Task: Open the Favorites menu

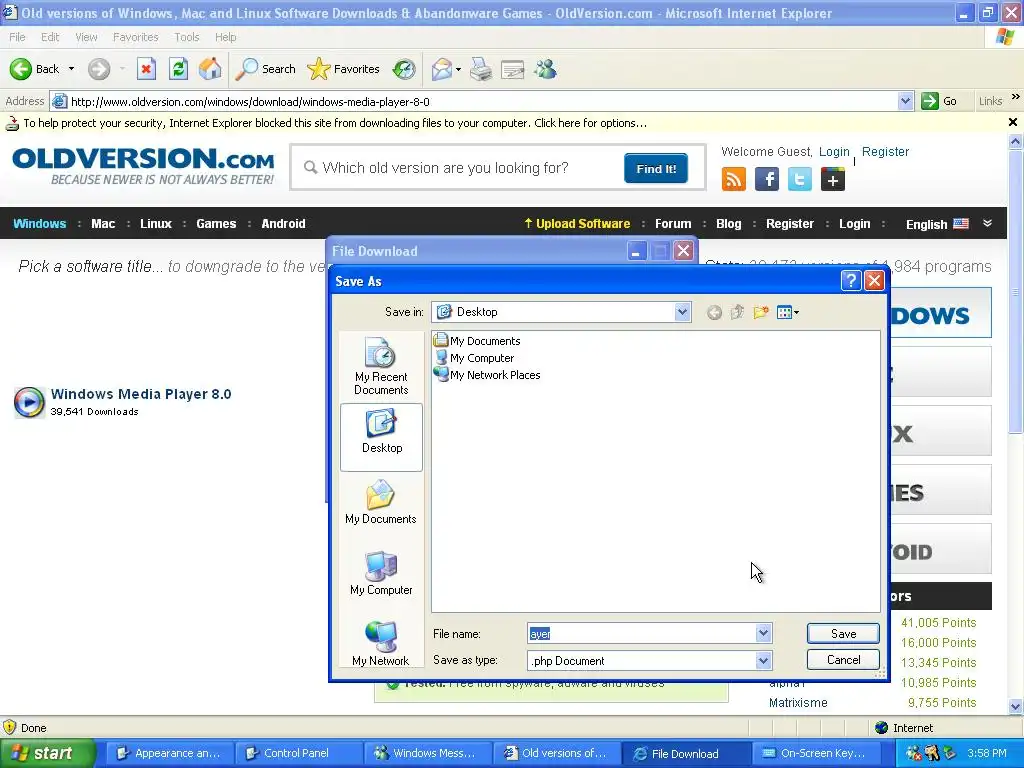Action: [x=135, y=37]
